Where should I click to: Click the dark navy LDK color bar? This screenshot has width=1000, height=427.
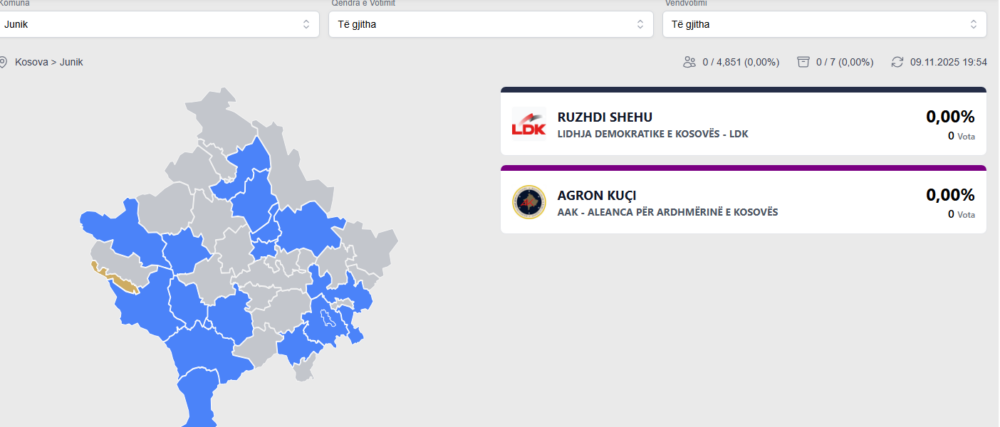(743, 89)
